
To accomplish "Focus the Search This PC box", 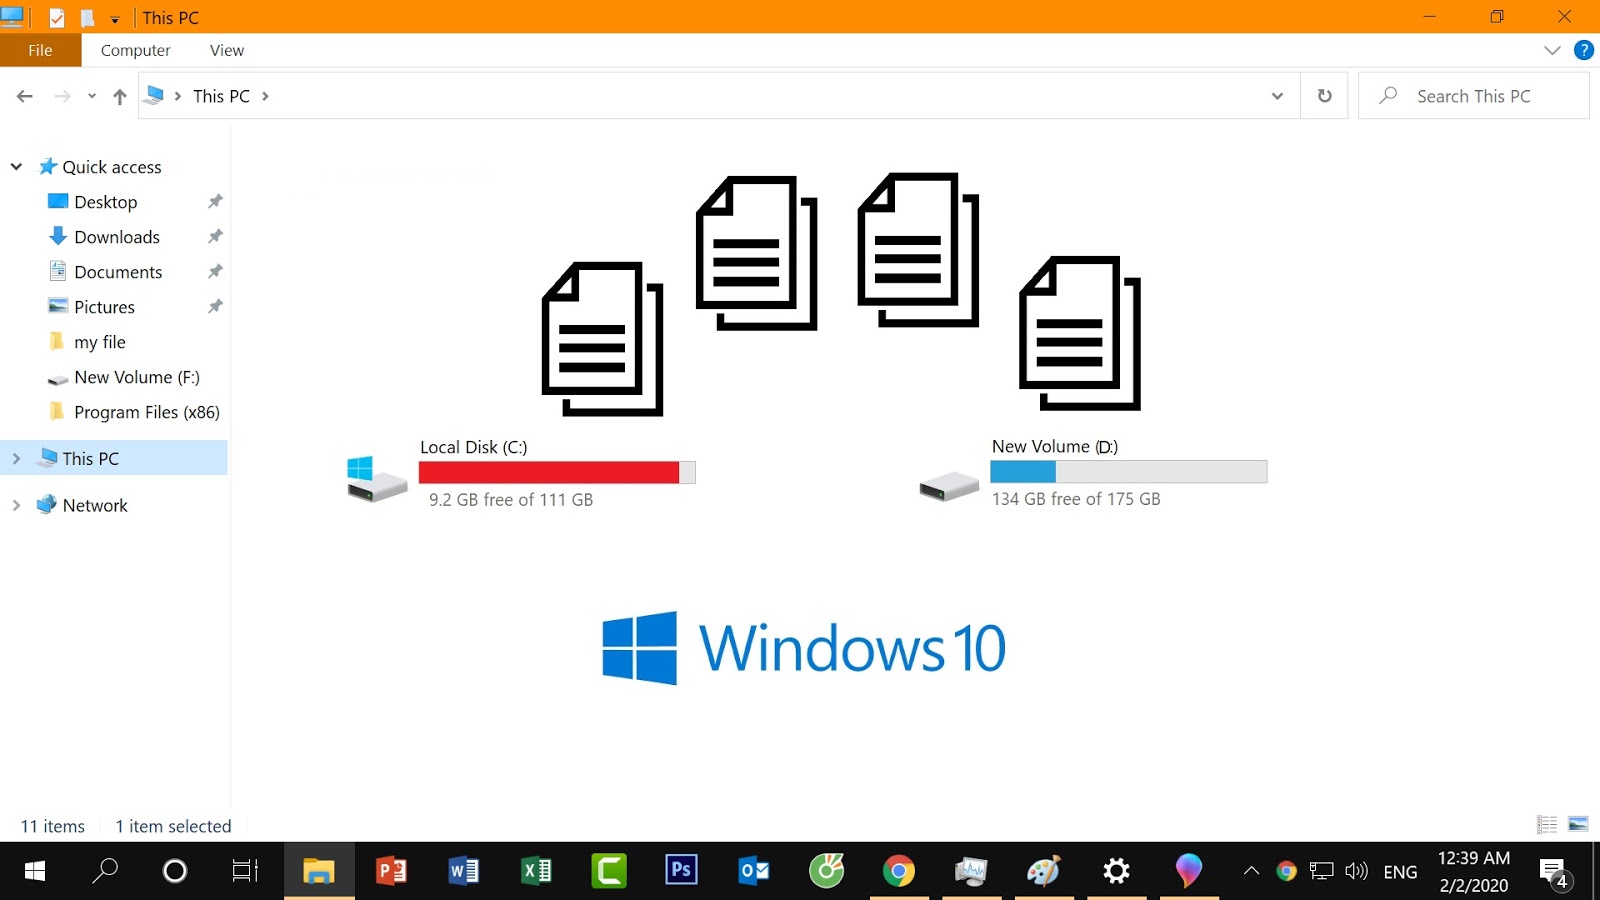I will (1473, 96).
